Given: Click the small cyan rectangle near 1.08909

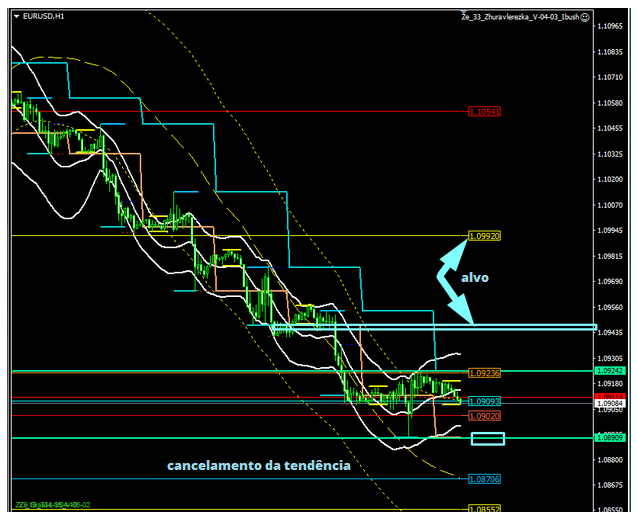Looking at the screenshot, I should pos(487,438).
